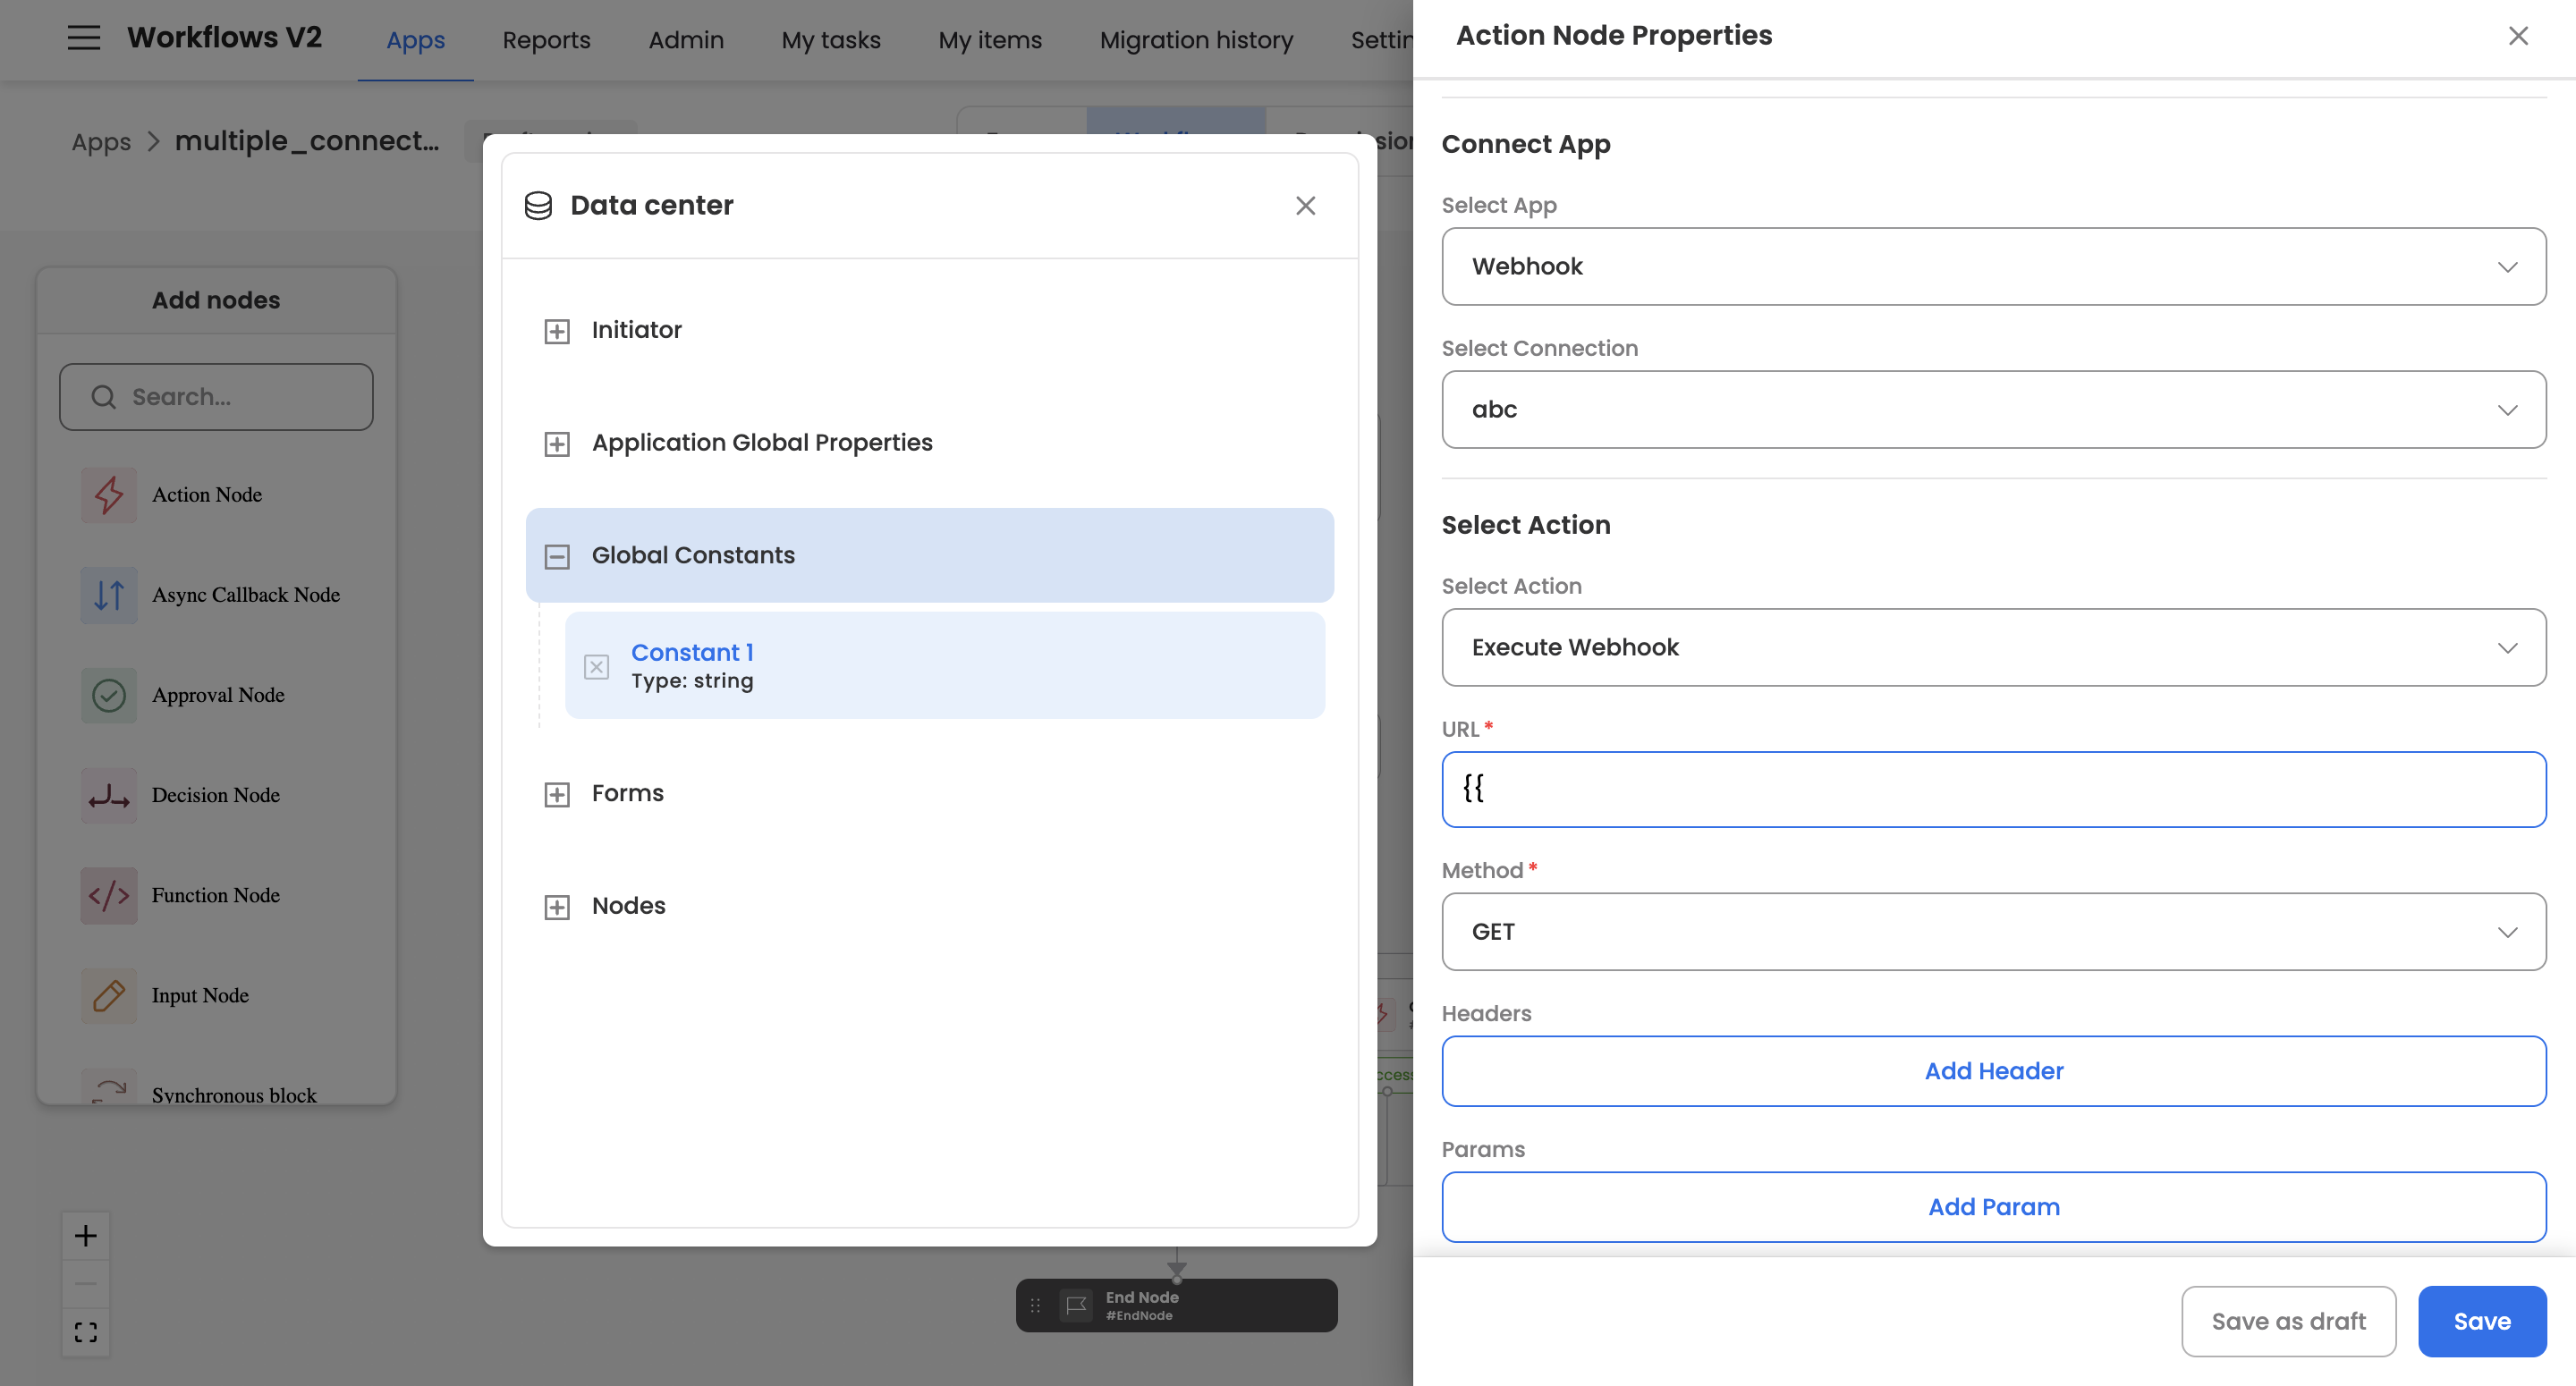Zoom in with the plus canvas button

(x=86, y=1236)
